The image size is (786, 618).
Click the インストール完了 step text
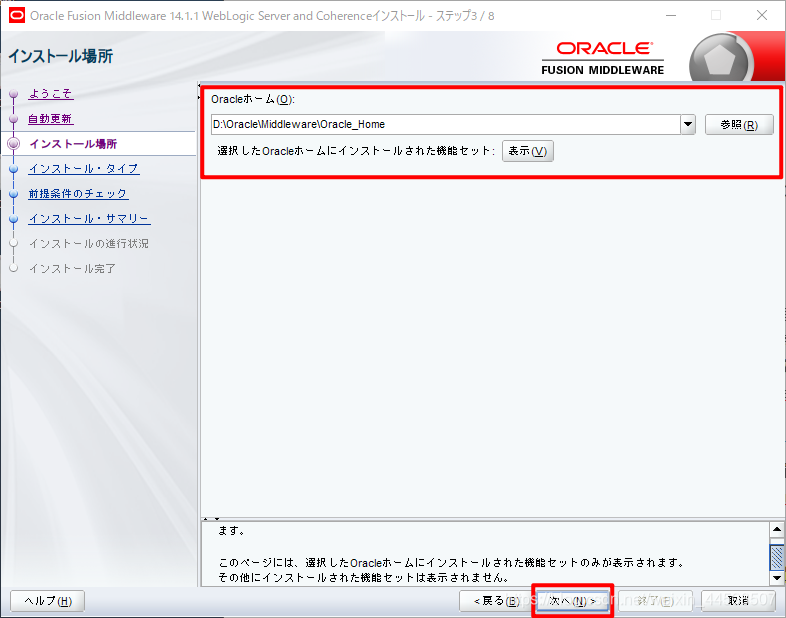[72, 269]
